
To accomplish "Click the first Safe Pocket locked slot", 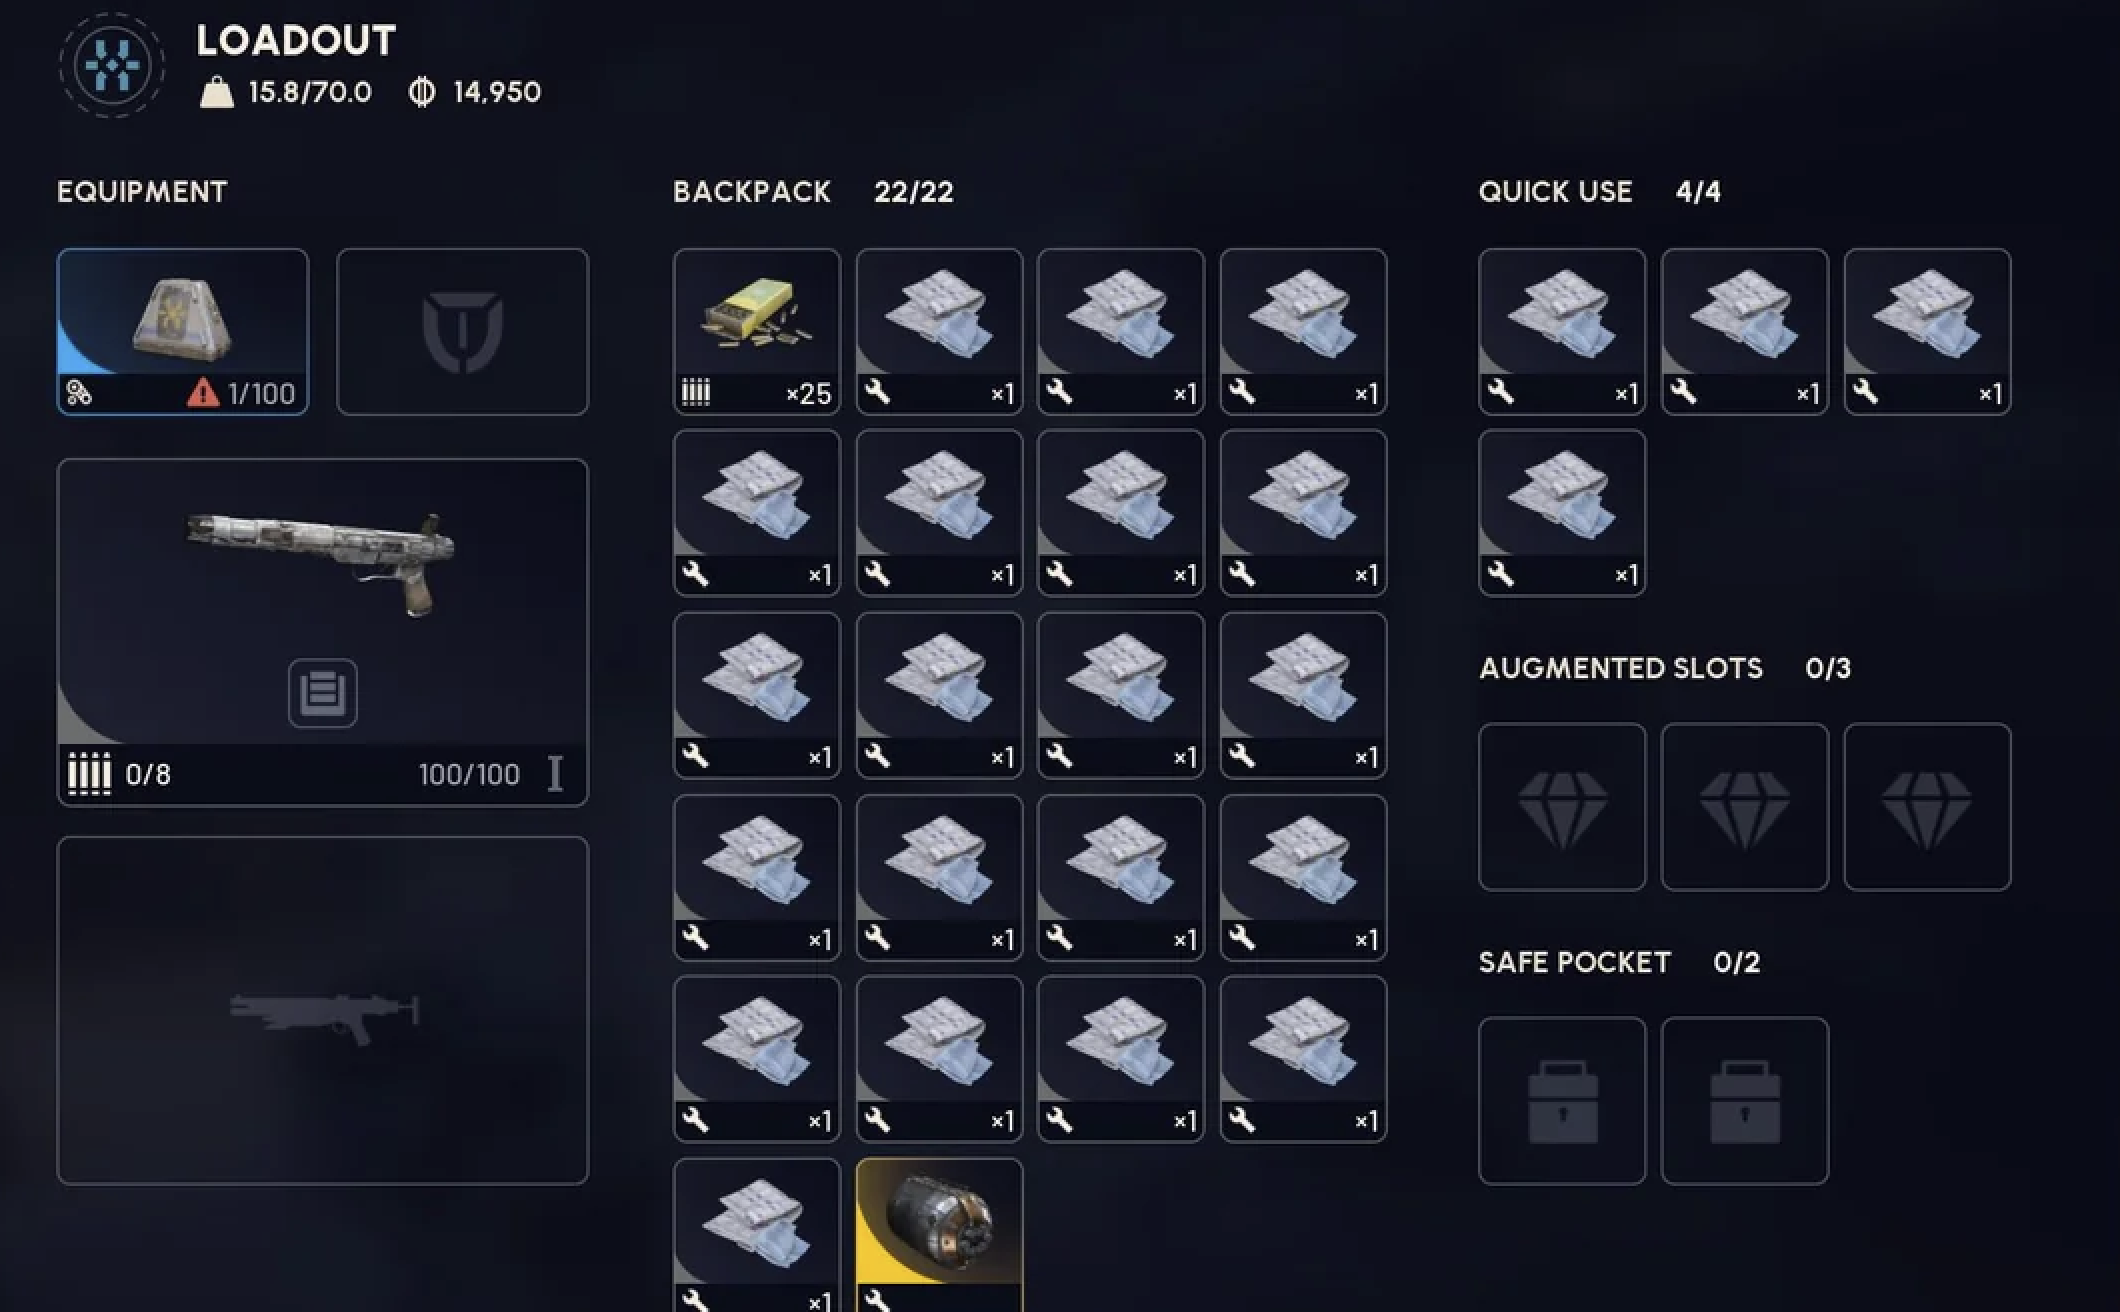I will tap(1562, 1100).
